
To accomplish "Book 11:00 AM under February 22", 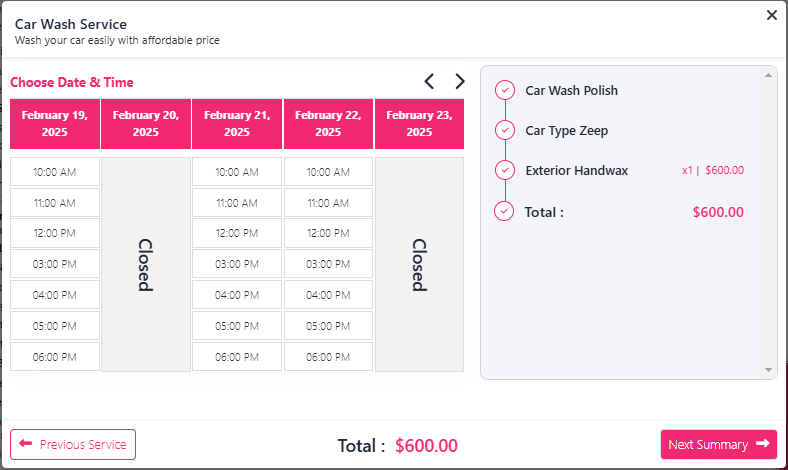I will pyautogui.click(x=328, y=203).
